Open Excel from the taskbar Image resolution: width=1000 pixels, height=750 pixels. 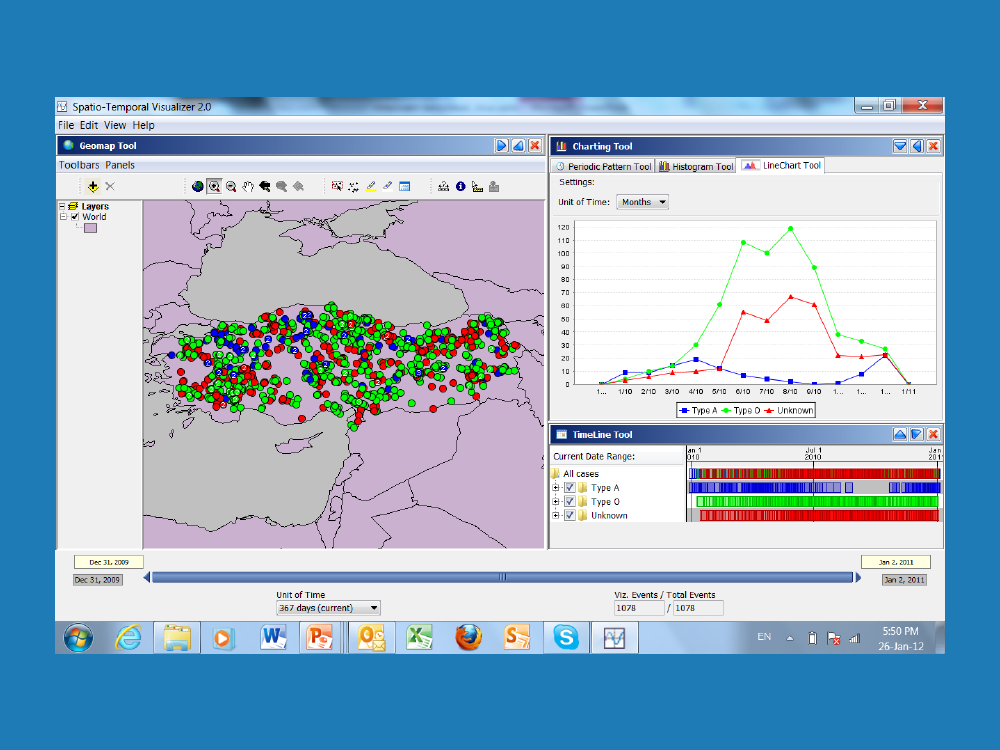pyautogui.click(x=419, y=637)
